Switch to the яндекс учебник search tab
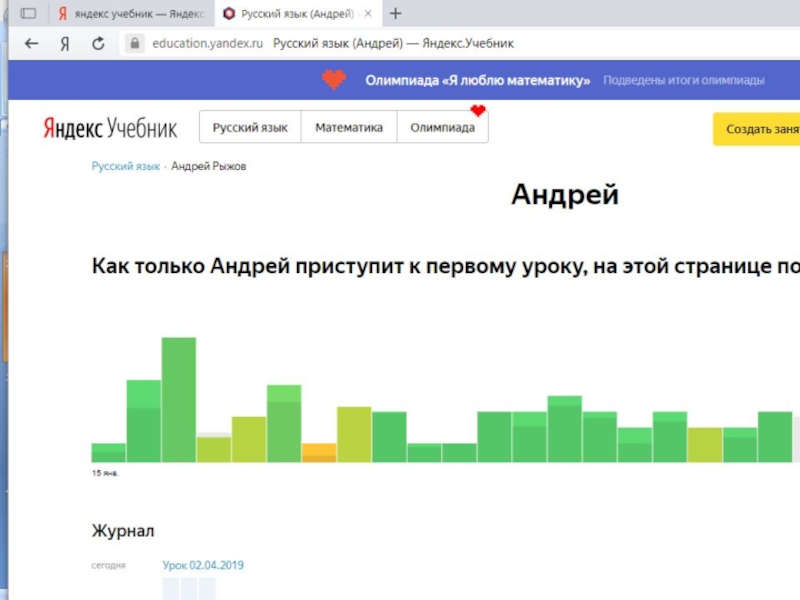Screen dimensions: 800x600 tap(132, 14)
